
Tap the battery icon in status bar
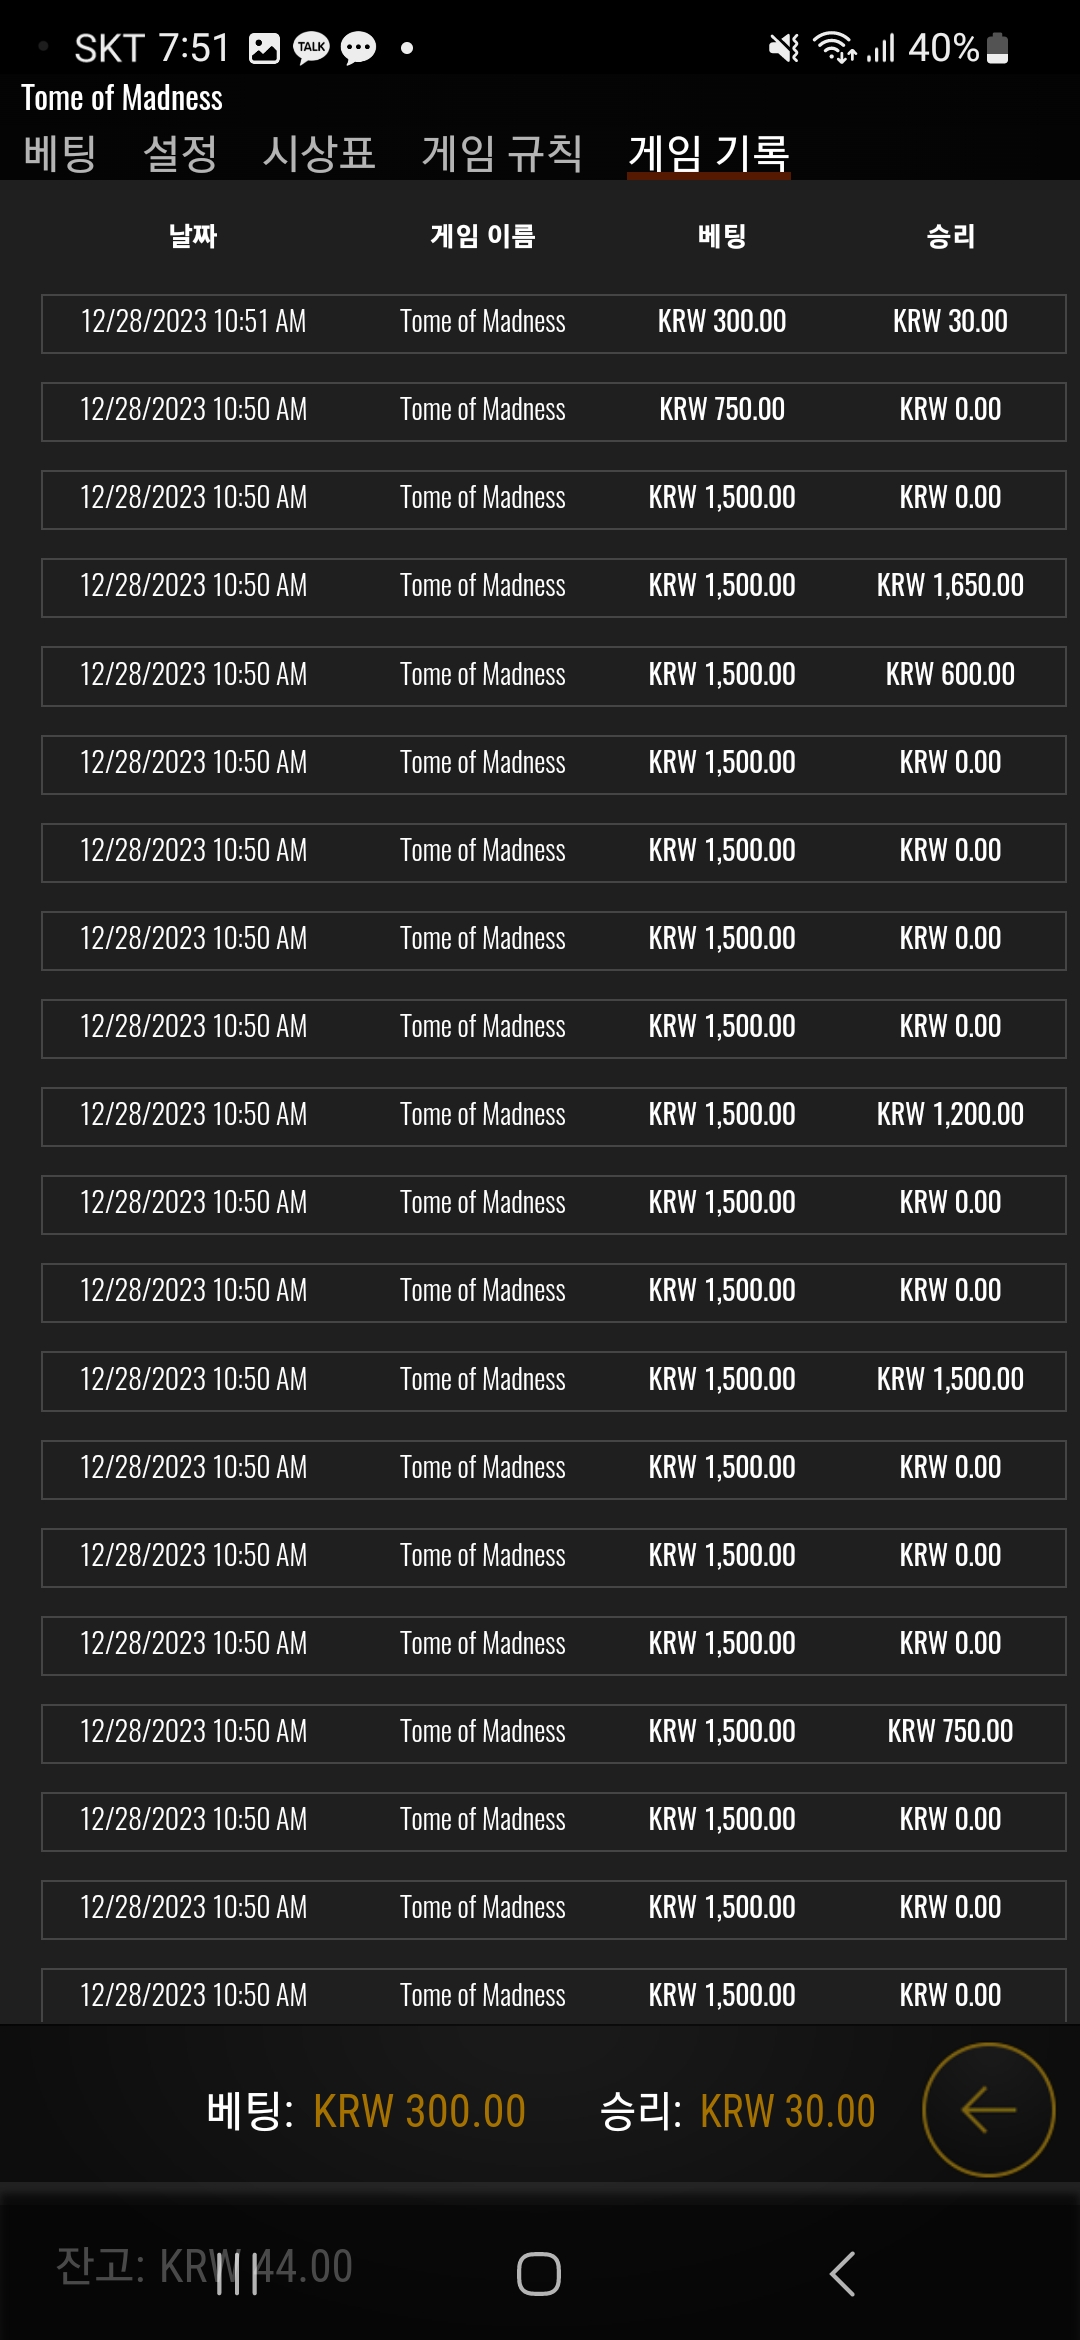[x=997, y=48]
